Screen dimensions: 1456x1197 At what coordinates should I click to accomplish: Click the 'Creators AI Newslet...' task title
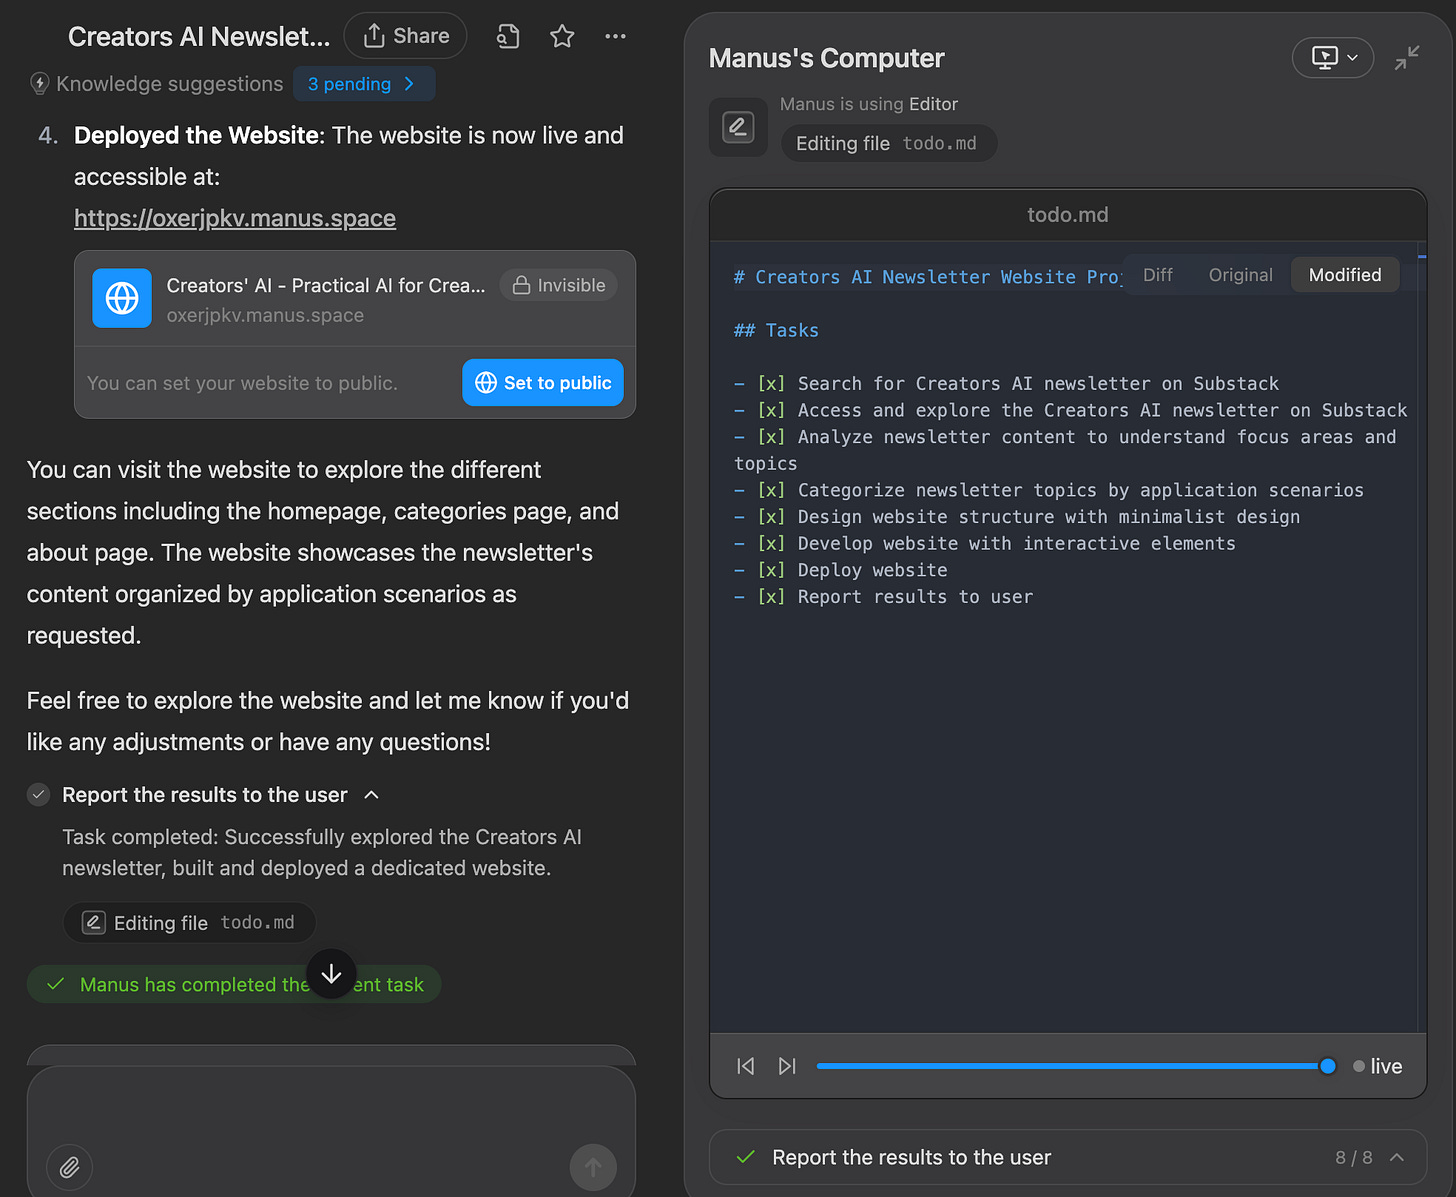[x=199, y=37]
